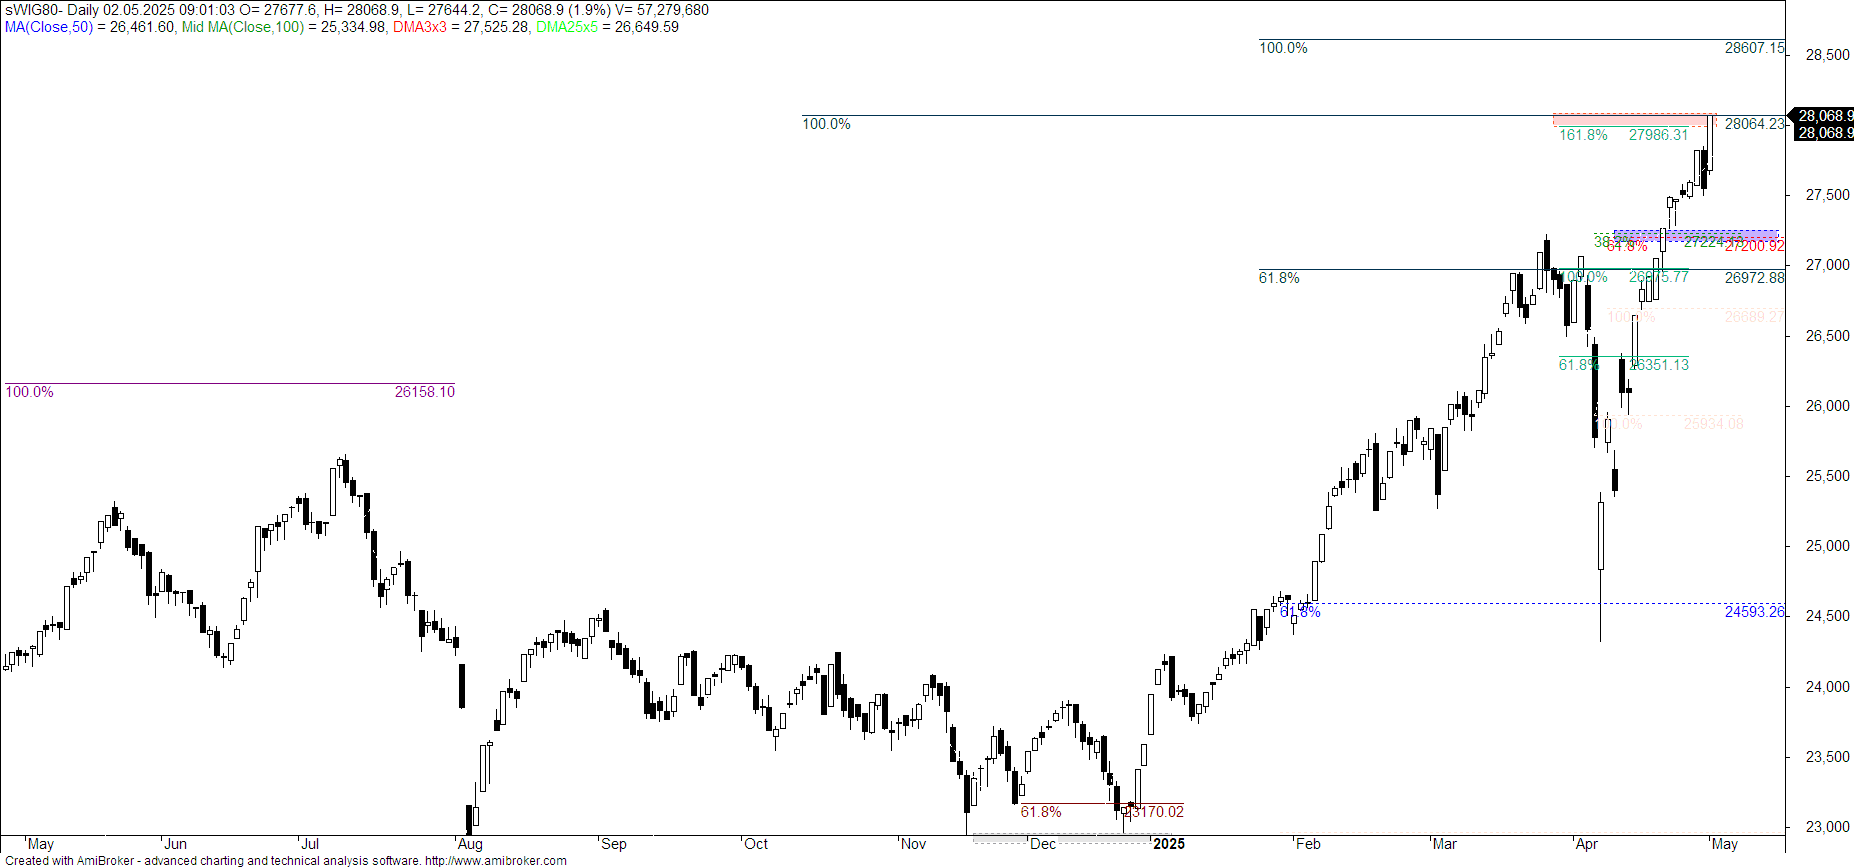Image resolution: width=1854 pixels, height=868 pixels.
Task: Click the 2025 year marker on time axis
Action: pyautogui.click(x=1168, y=844)
